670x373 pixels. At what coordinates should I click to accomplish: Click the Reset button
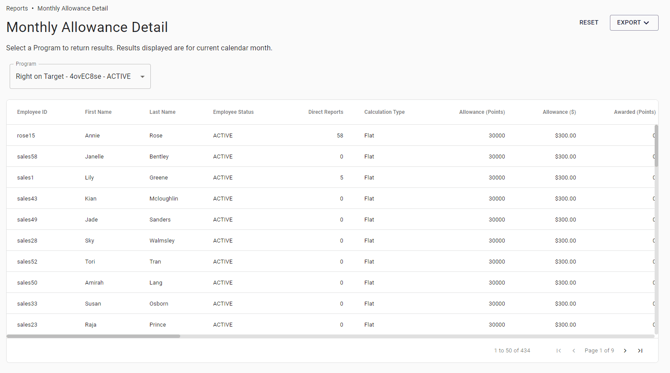click(588, 23)
